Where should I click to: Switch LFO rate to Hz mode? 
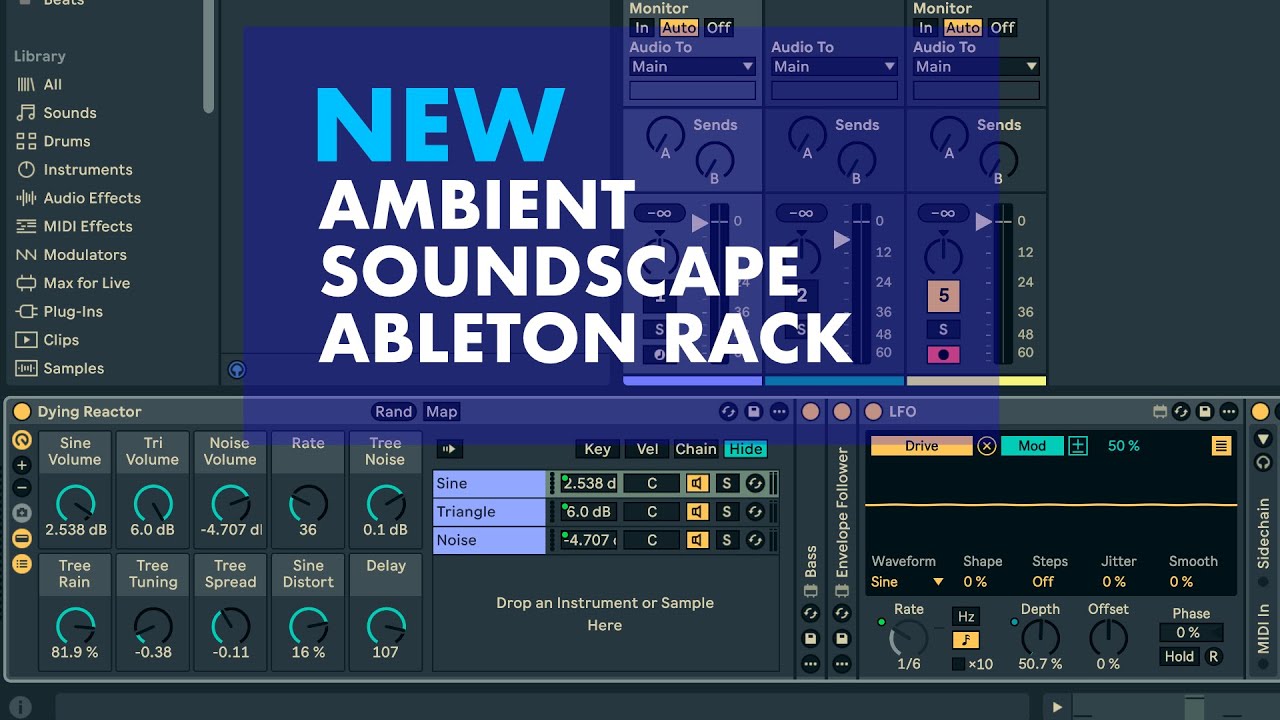pyautogui.click(x=965, y=617)
